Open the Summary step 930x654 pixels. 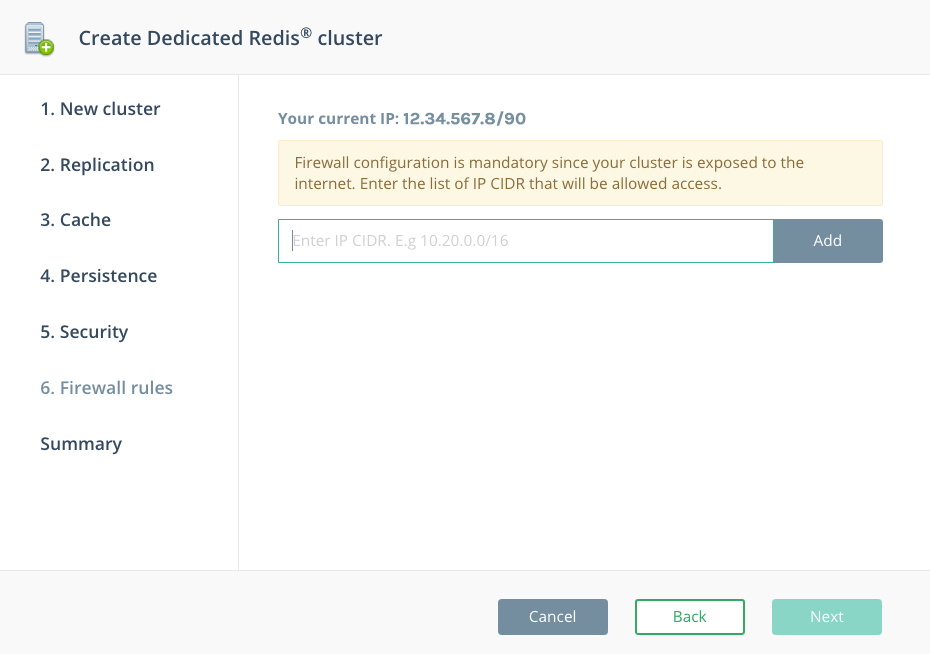point(81,444)
